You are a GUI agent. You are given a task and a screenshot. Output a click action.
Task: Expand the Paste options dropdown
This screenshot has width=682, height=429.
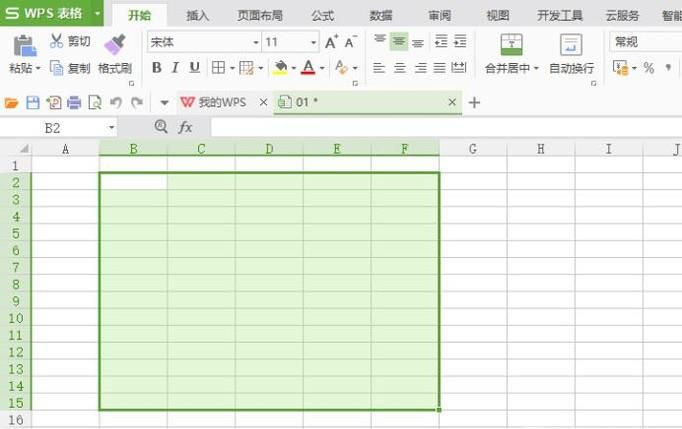(x=38, y=68)
